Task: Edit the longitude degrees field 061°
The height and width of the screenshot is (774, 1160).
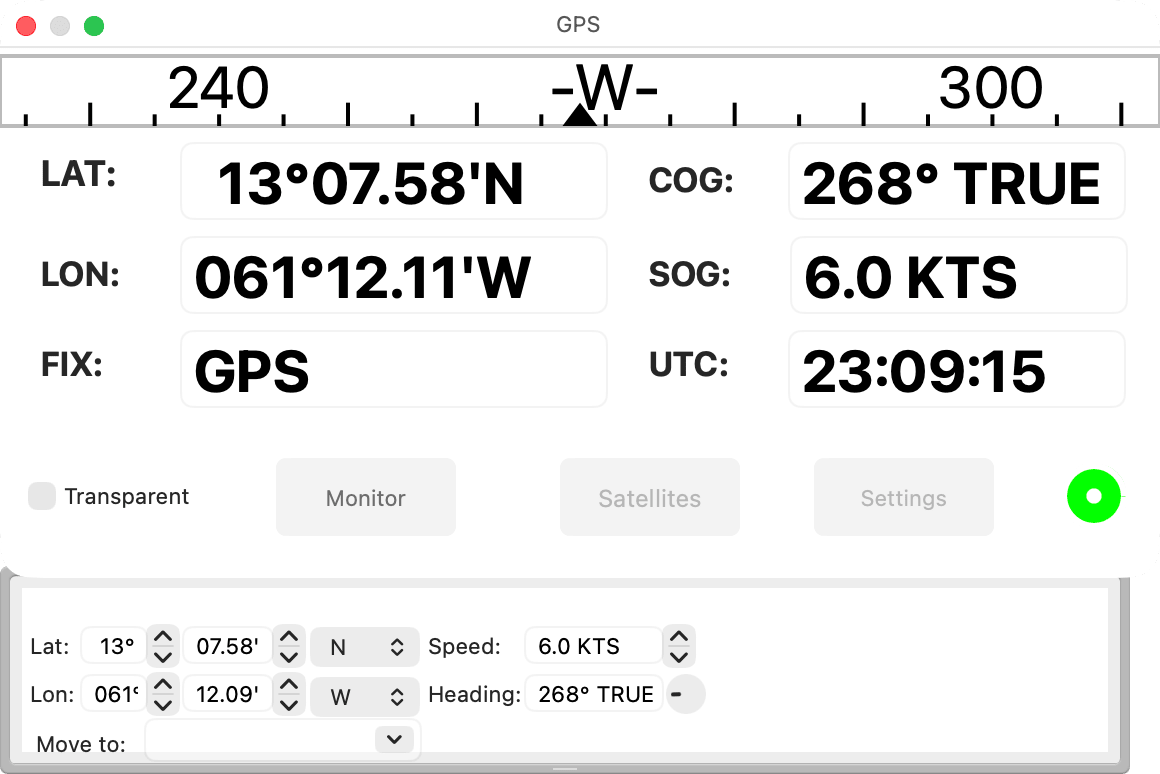Action: pyautogui.click(x=114, y=694)
